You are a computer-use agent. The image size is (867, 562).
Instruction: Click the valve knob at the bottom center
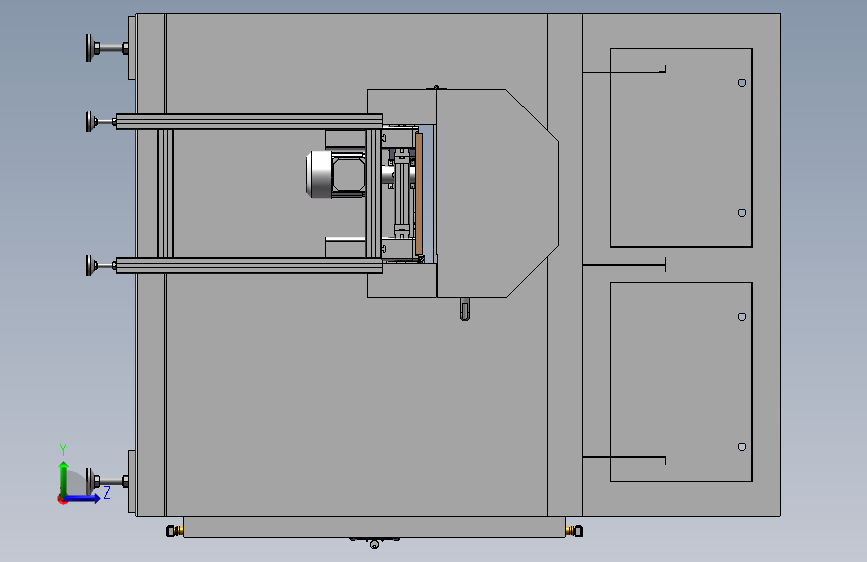374,544
